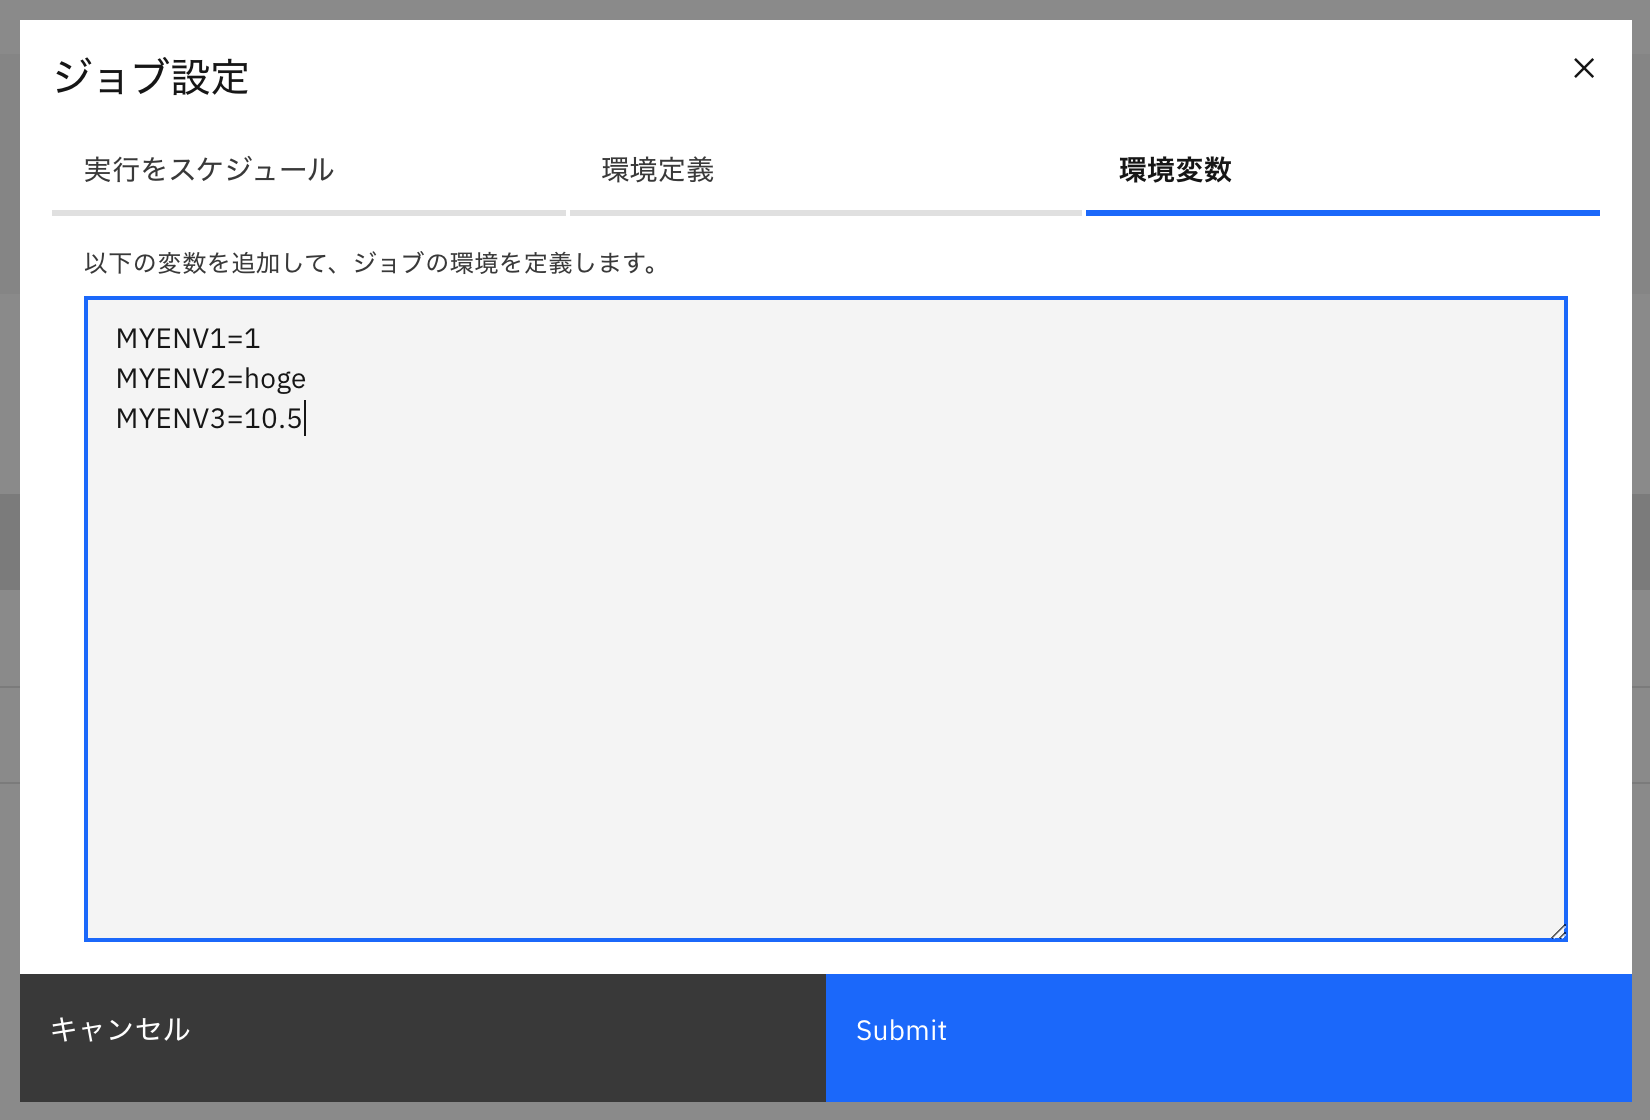
Task: Click the MYENV3=10.5 line
Action: point(209,419)
